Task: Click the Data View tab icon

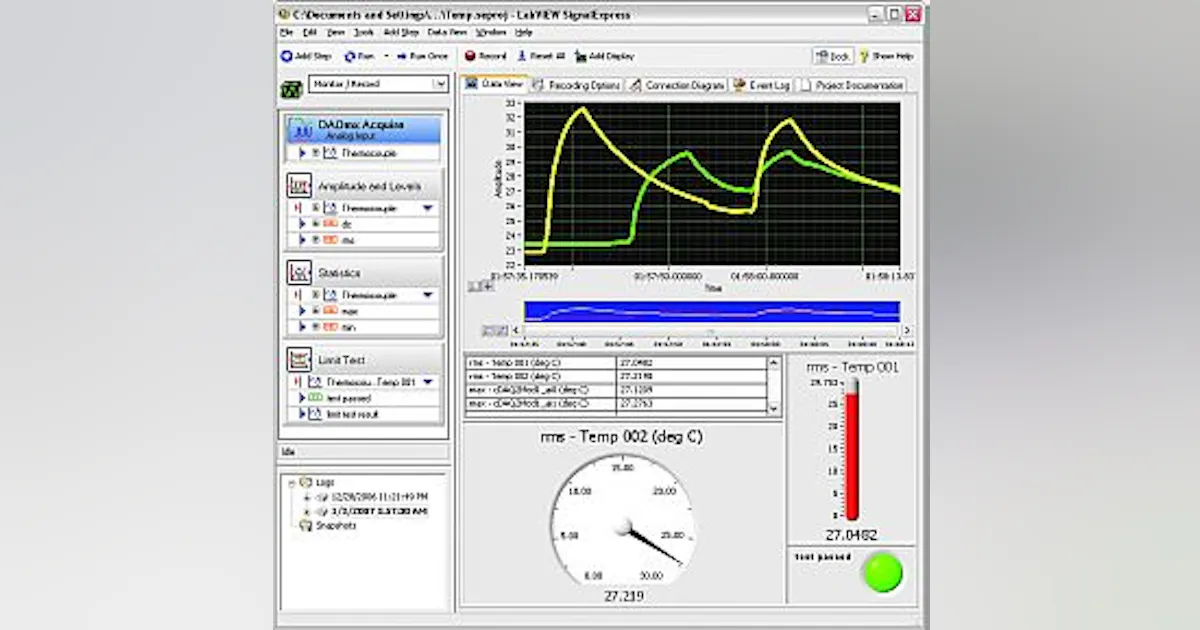Action: 473,85
